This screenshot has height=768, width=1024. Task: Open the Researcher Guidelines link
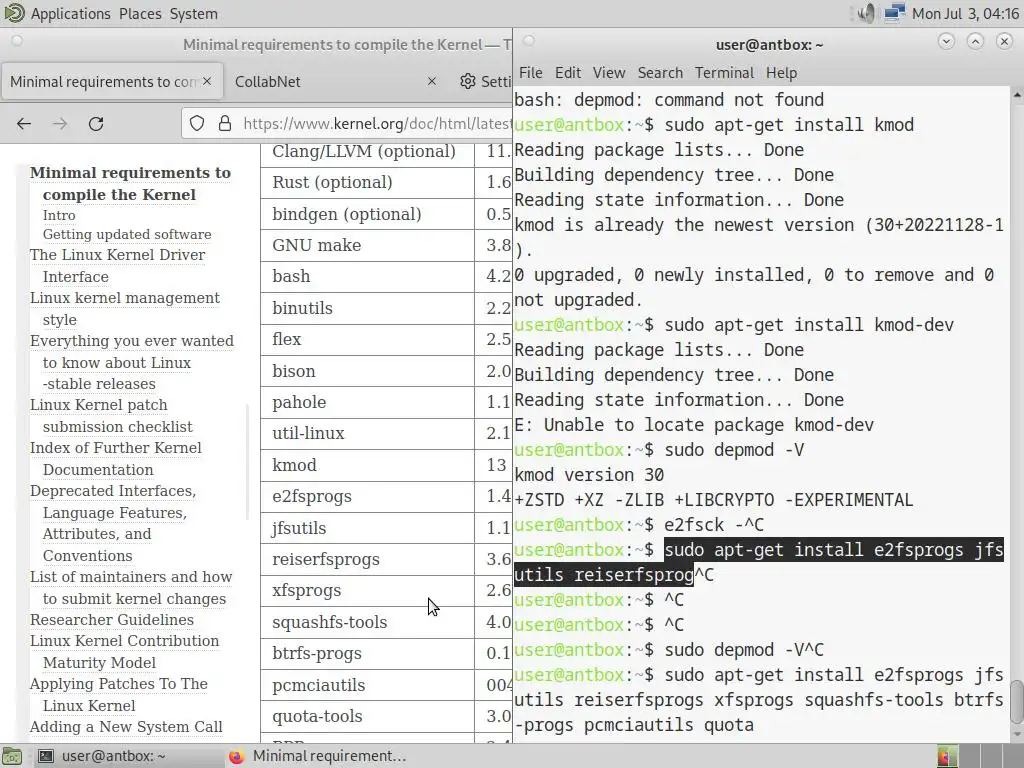point(112,620)
